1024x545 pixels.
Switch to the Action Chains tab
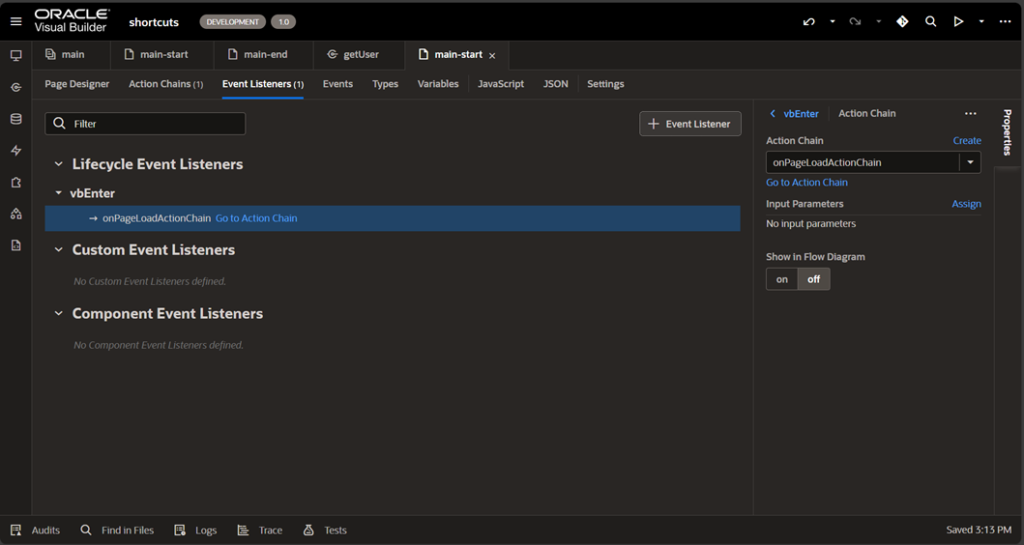coord(166,84)
